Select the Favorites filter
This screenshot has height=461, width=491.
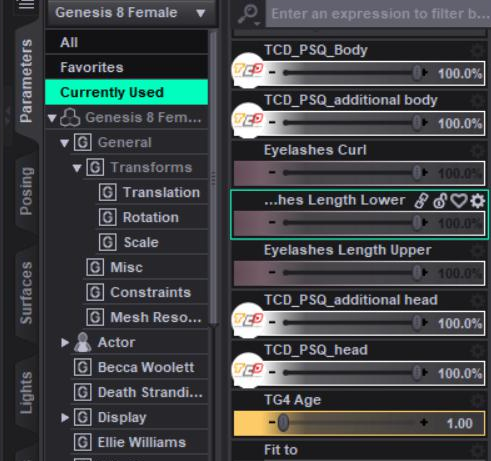pyautogui.click(x=127, y=67)
